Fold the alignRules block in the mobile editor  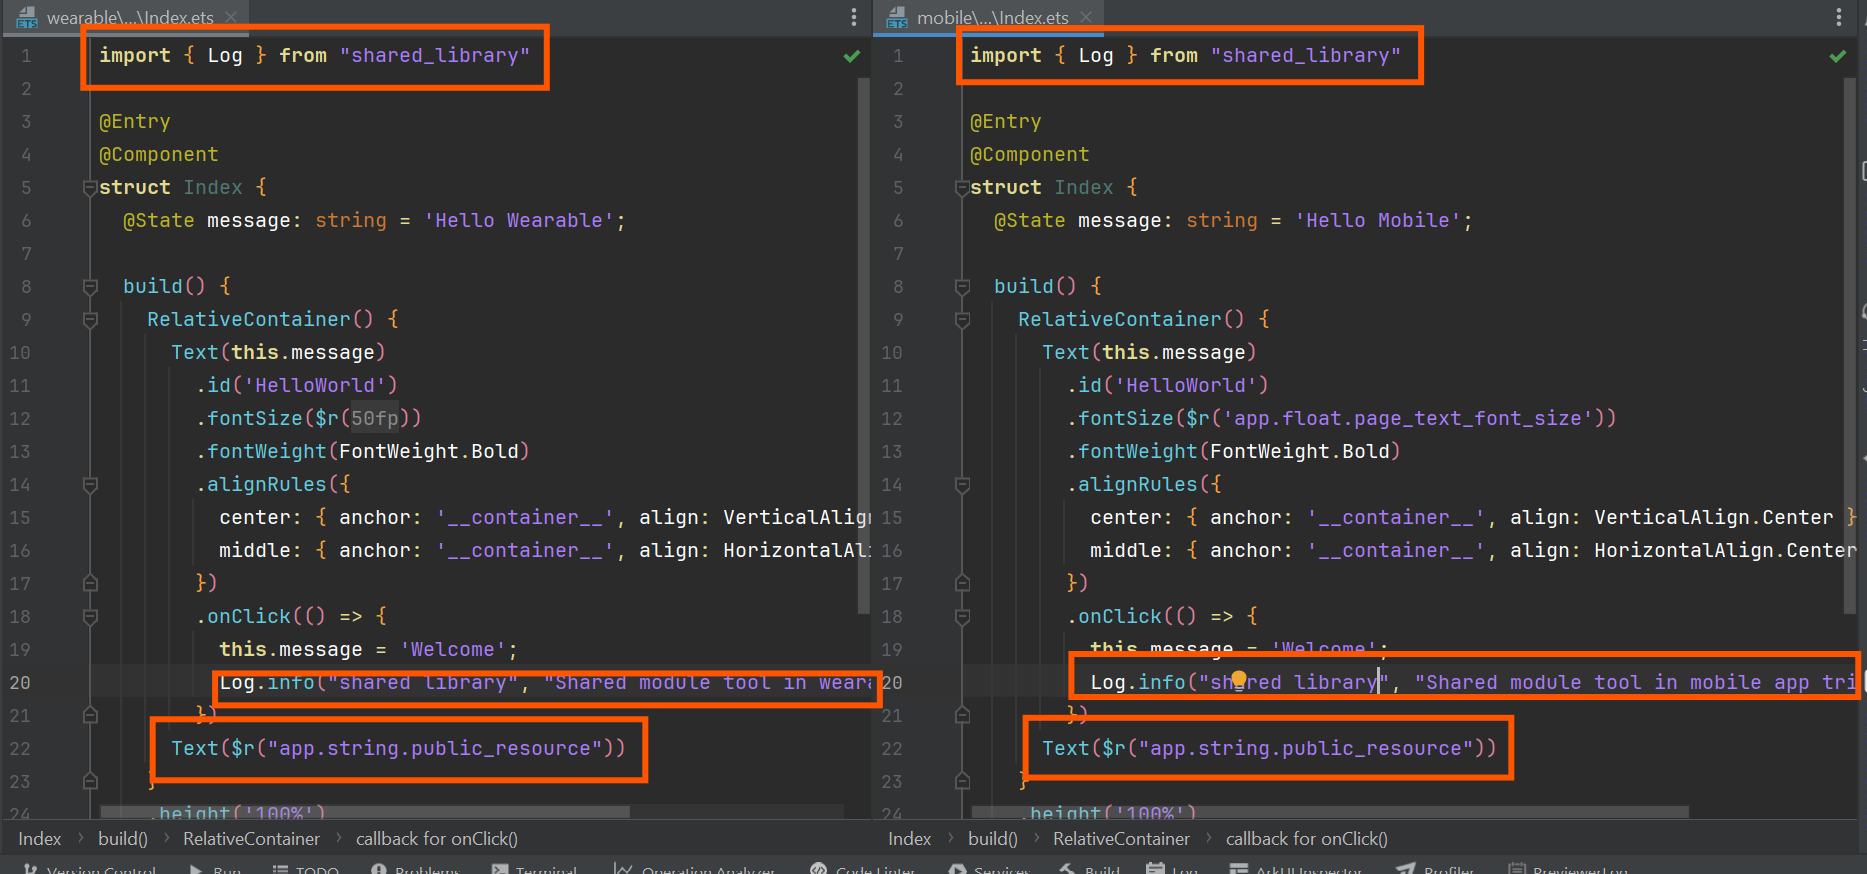pos(962,485)
